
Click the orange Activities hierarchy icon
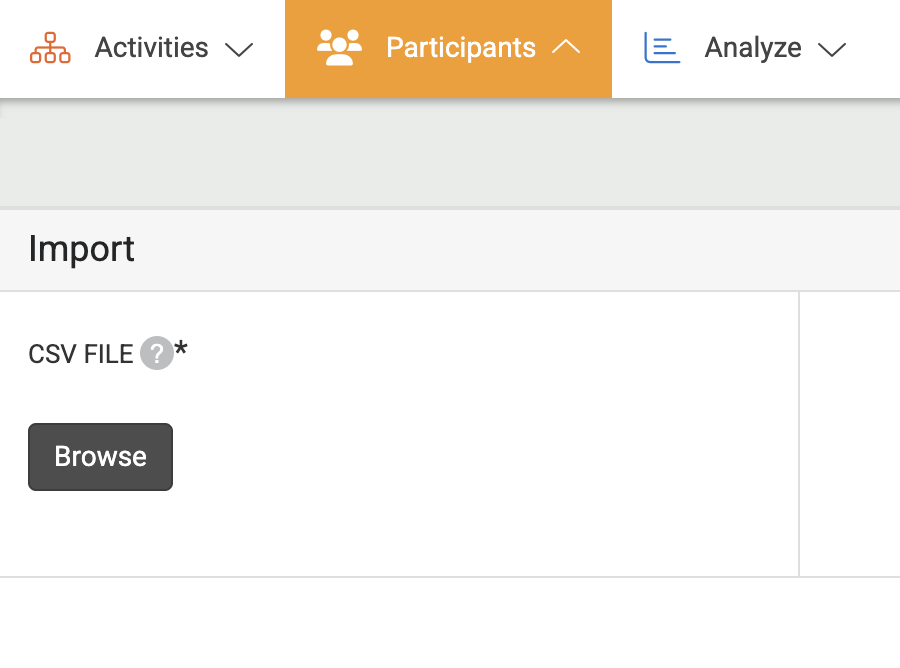coord(50,48)
